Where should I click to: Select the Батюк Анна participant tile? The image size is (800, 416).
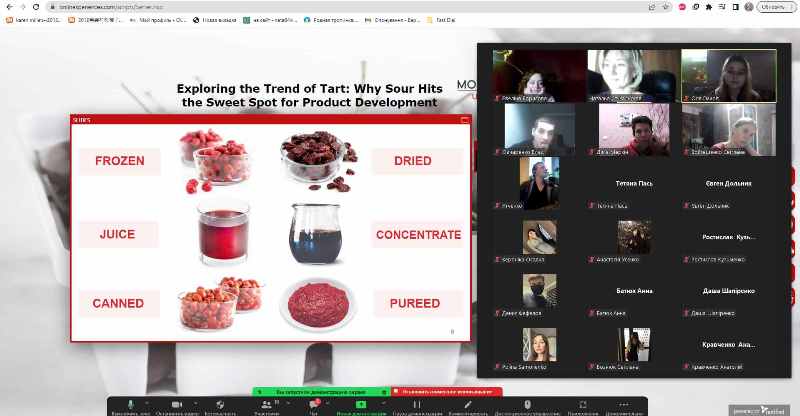tap(634, 290)
